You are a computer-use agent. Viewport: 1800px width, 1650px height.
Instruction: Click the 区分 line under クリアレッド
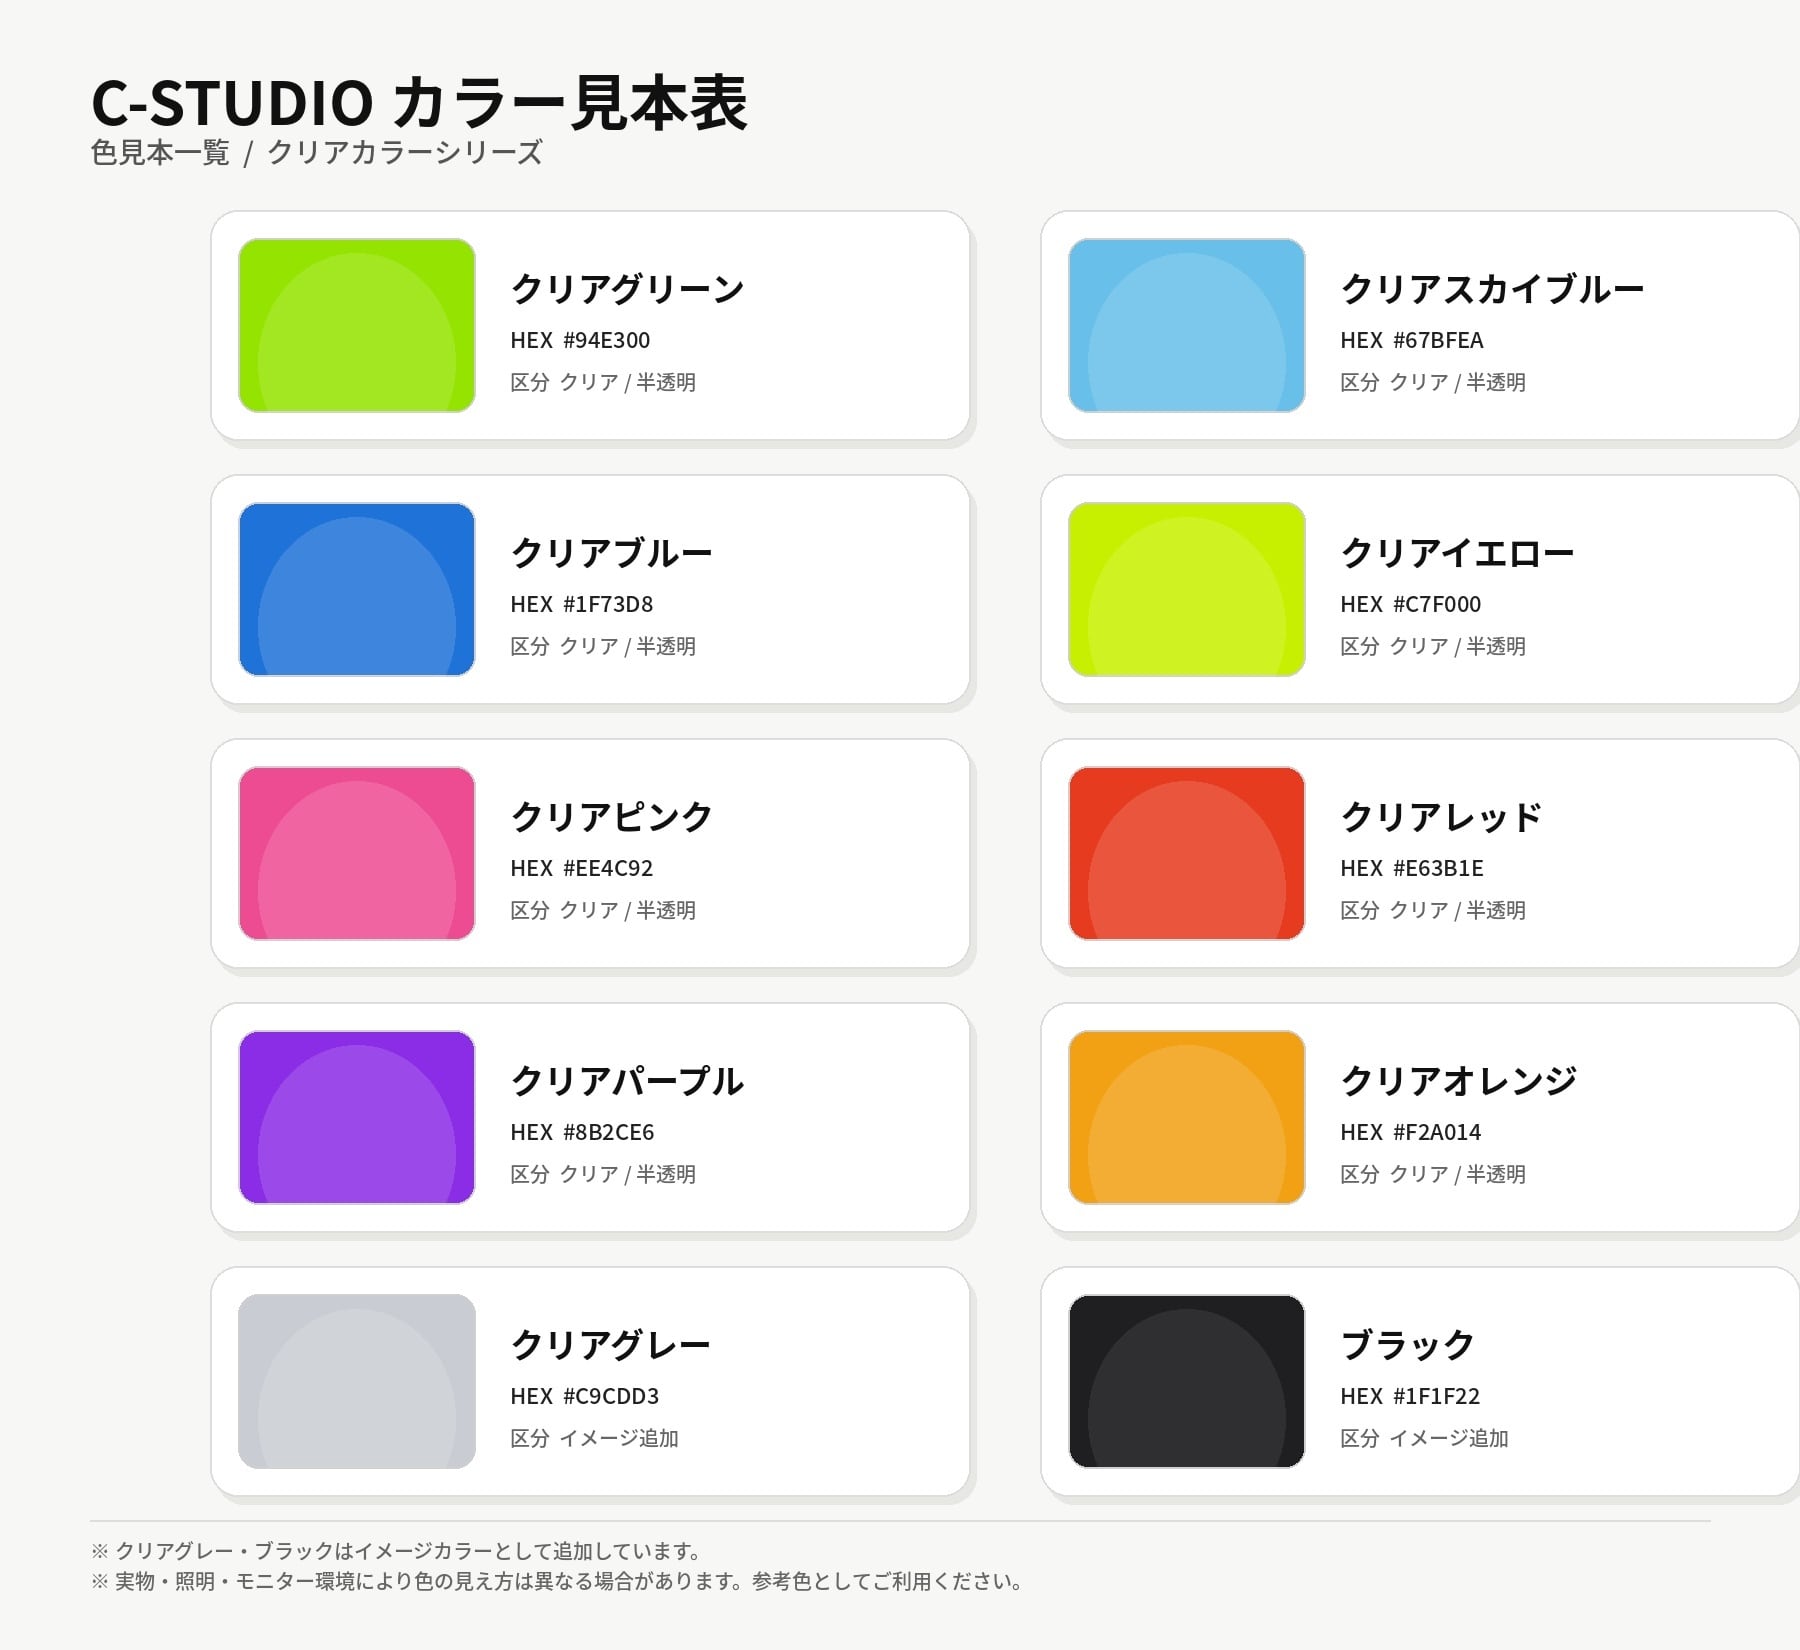tap(1433, 910)
